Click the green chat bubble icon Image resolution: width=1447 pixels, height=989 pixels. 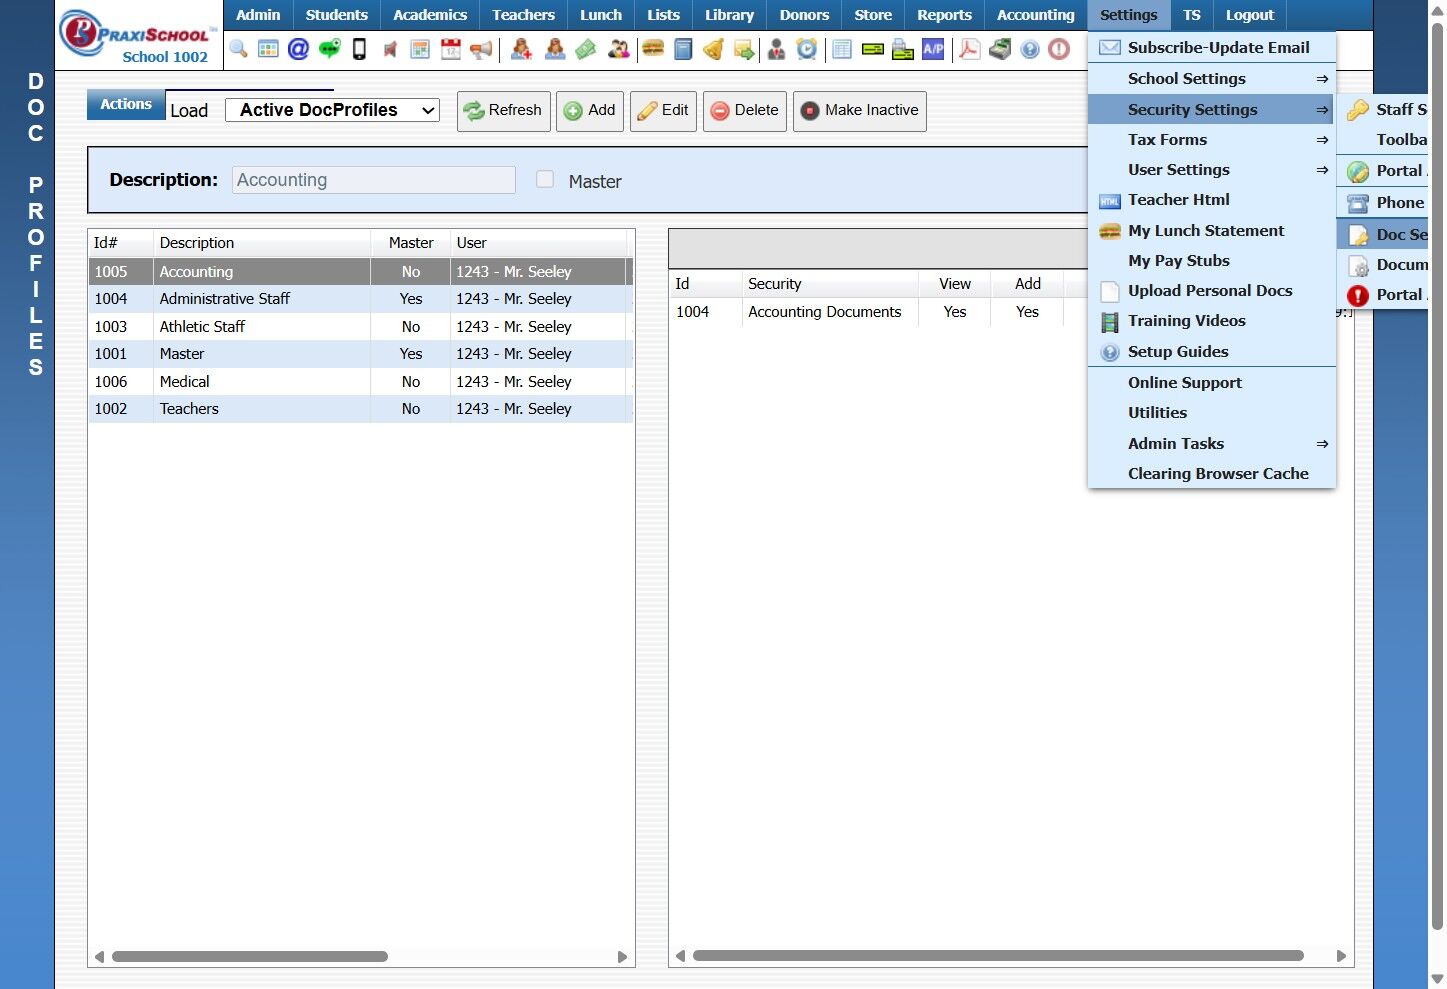[329, 49]
